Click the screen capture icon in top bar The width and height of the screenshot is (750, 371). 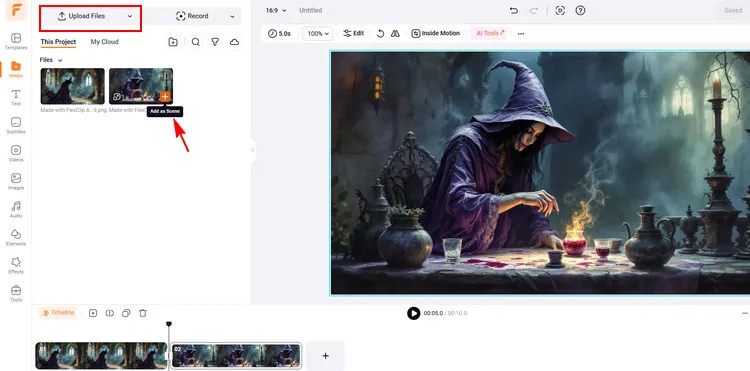pyautogui.click(x=560, y=11)
